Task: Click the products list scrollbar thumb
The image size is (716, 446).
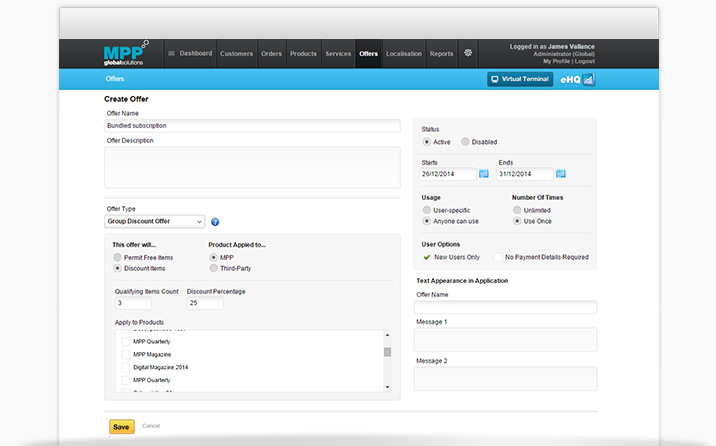Action: 387,352
